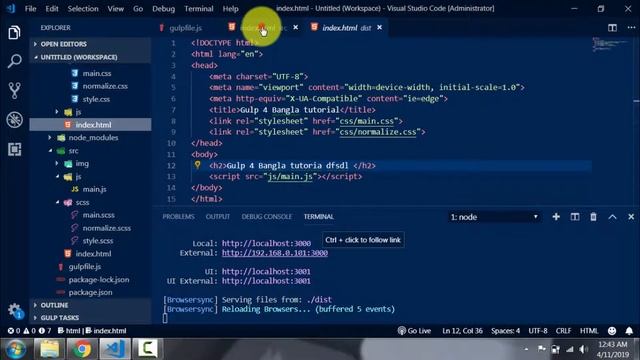Open notifications bell in status bar
640x360 pixels.
629,331
